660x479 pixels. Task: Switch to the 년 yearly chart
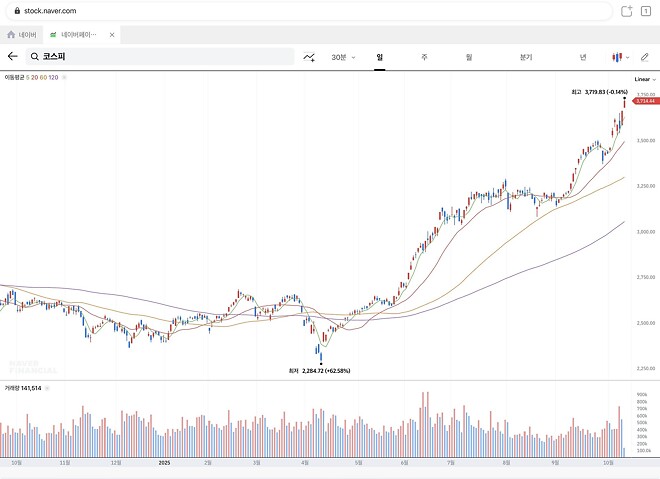pos(583,57)
